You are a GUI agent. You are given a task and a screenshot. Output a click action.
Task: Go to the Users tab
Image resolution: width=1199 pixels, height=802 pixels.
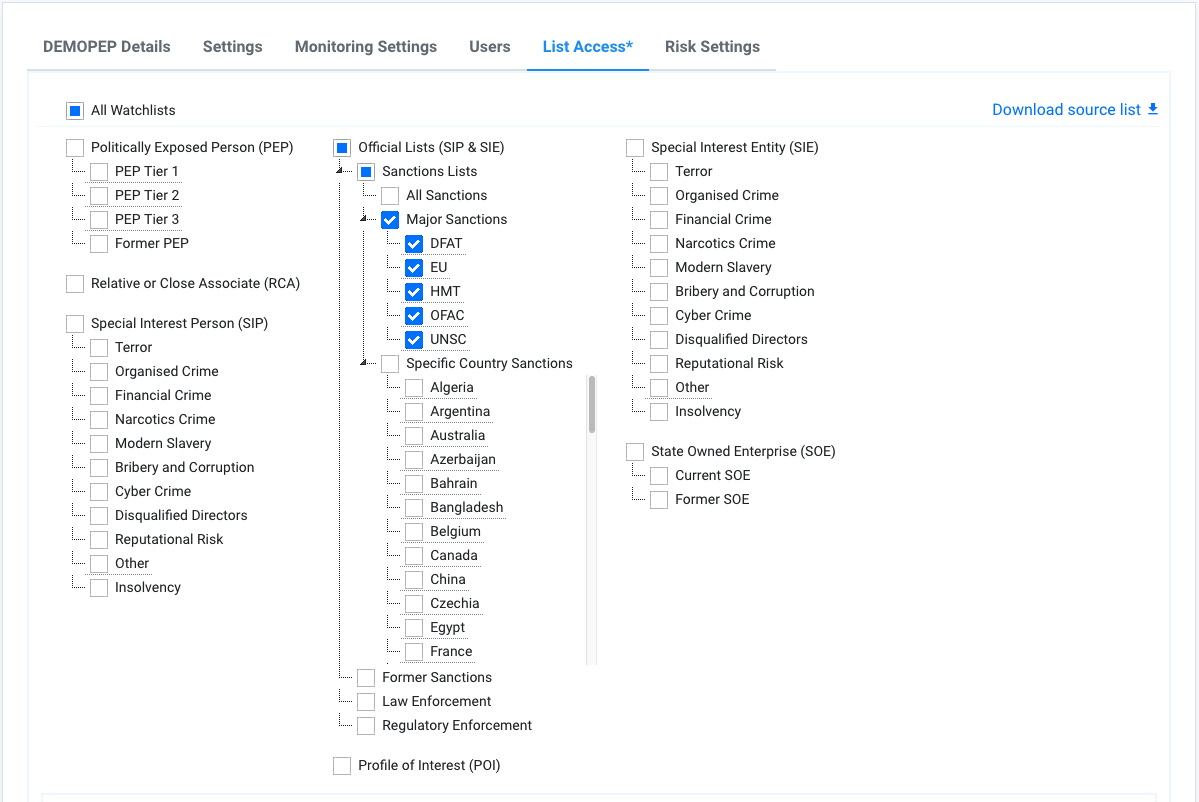[x=489, y=47]
